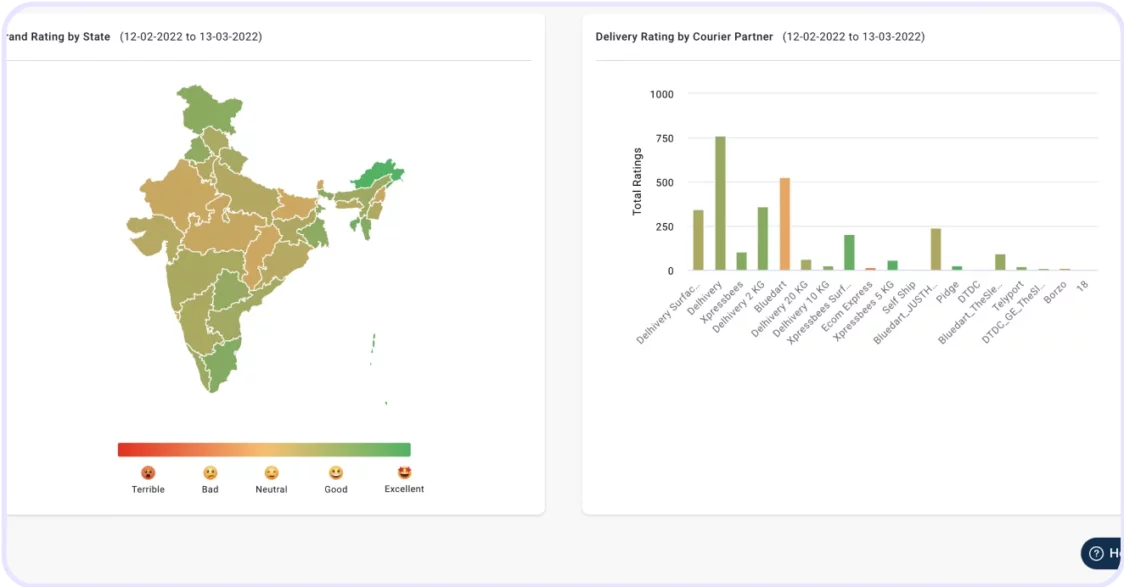Select the Xpressbees 5 KG bar
Image resolution: width=1124 pixels, height=587 pixels.
(x=892, y=266)
